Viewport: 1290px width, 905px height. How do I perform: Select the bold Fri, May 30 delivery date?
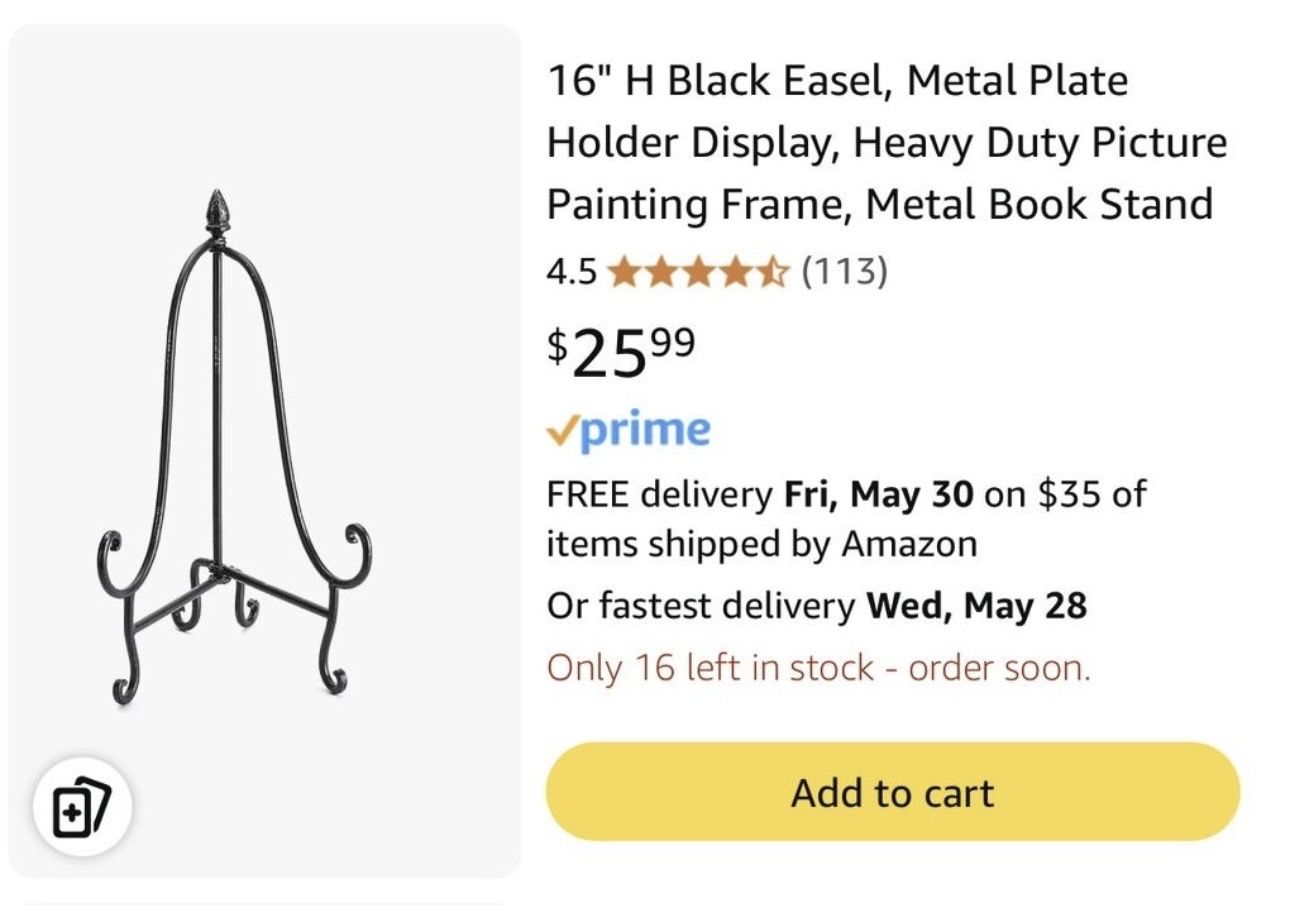pos(878,494)
